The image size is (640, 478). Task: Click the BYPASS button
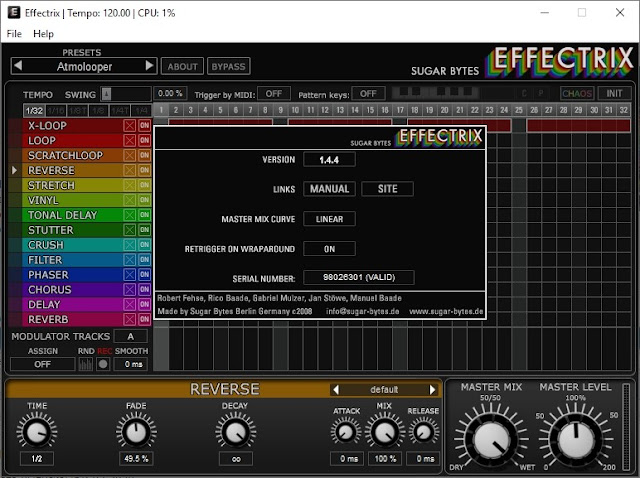(229, 67)
